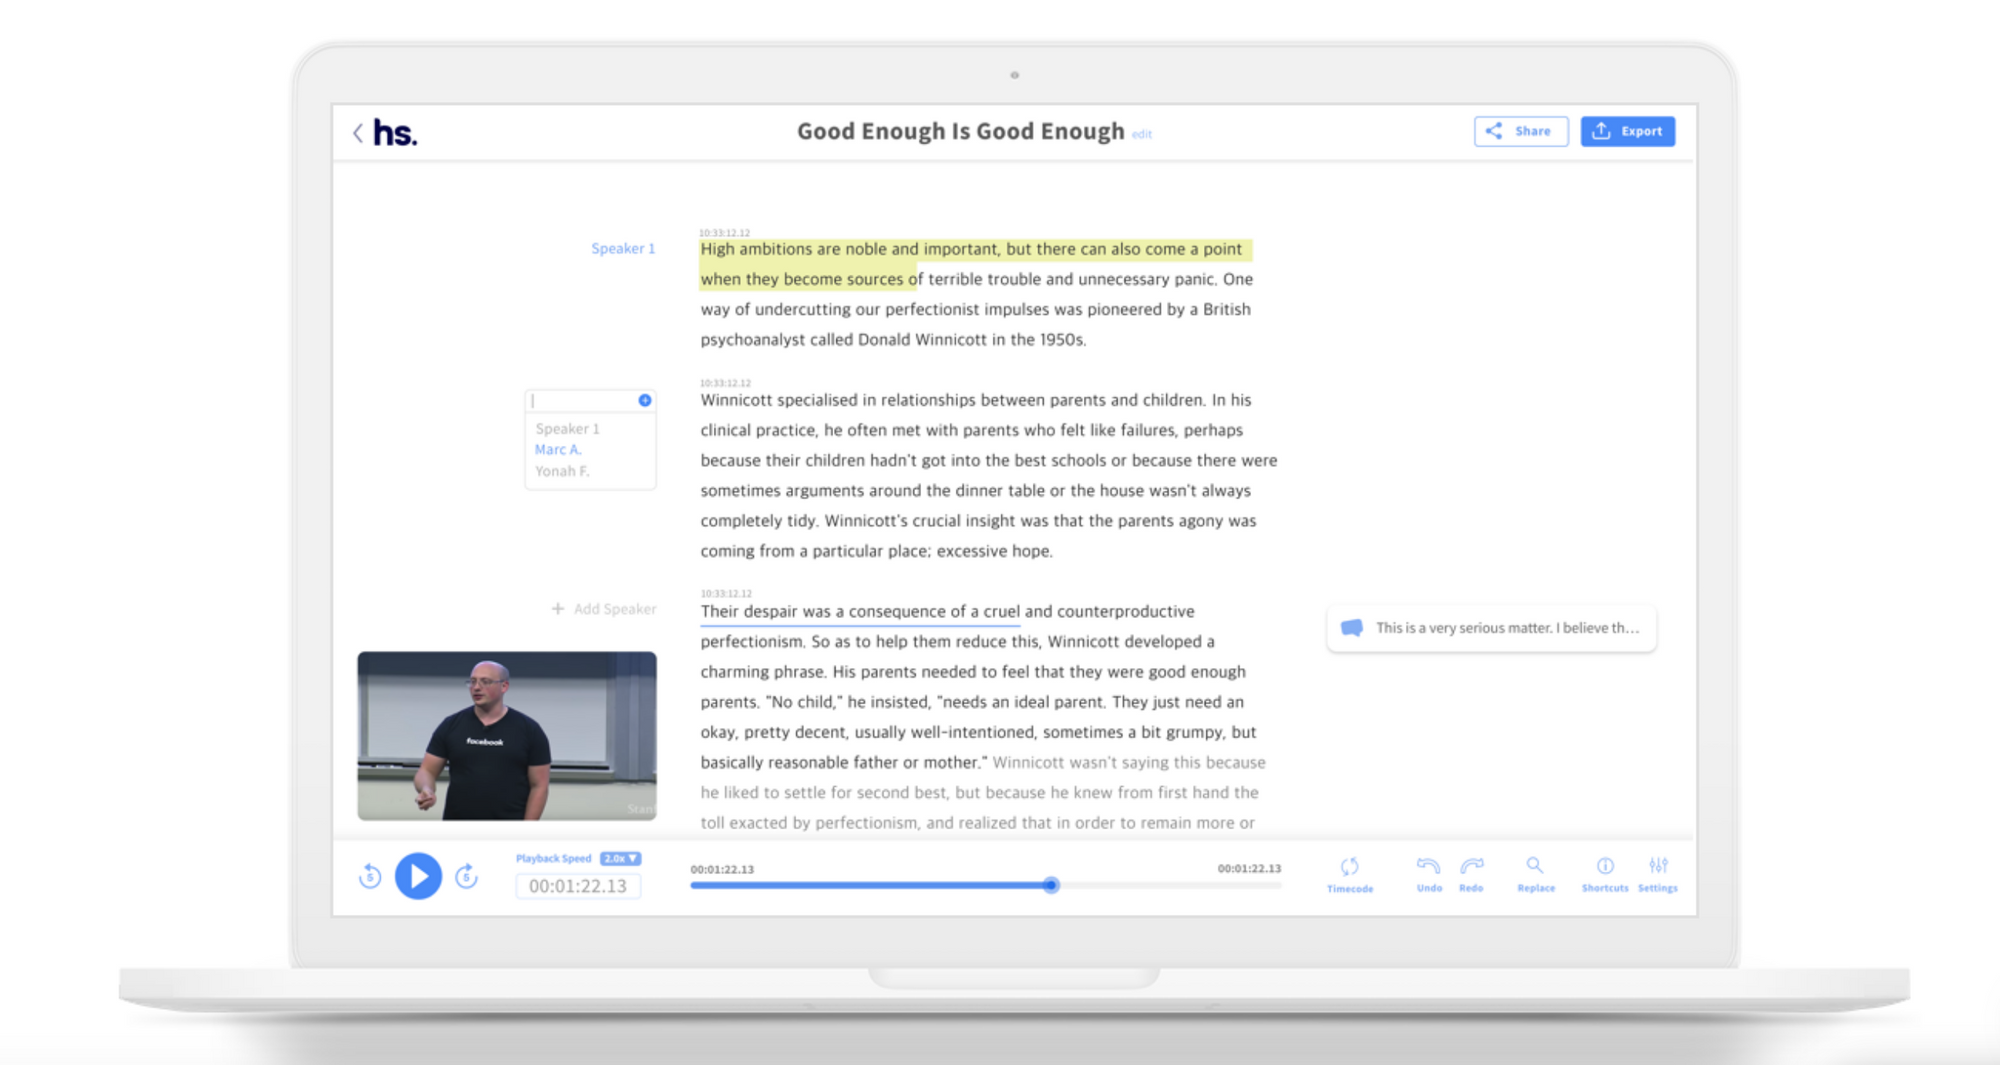Image resolution: width=2000 pixels, height=1065 pixels.
Task: Click the playback progress slider handle
Action: (x=1051, y=885)
